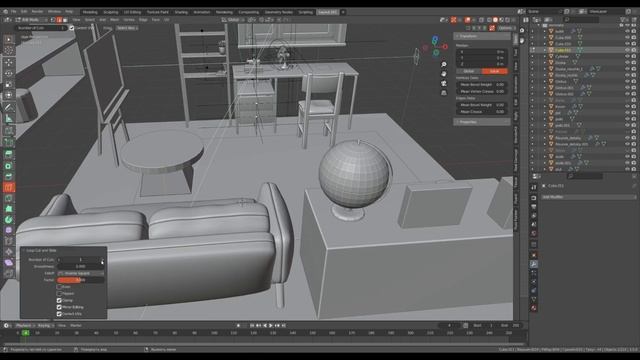The image size is (640, 360).
Task: Click the active orange Loop Cut tool
Action: pos(9,187)
